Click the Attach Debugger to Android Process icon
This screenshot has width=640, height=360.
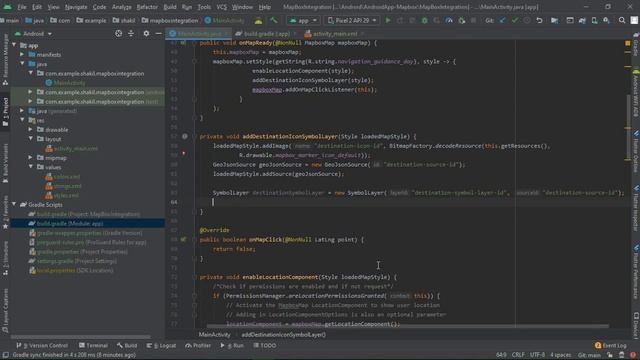[x=462, y=20]
